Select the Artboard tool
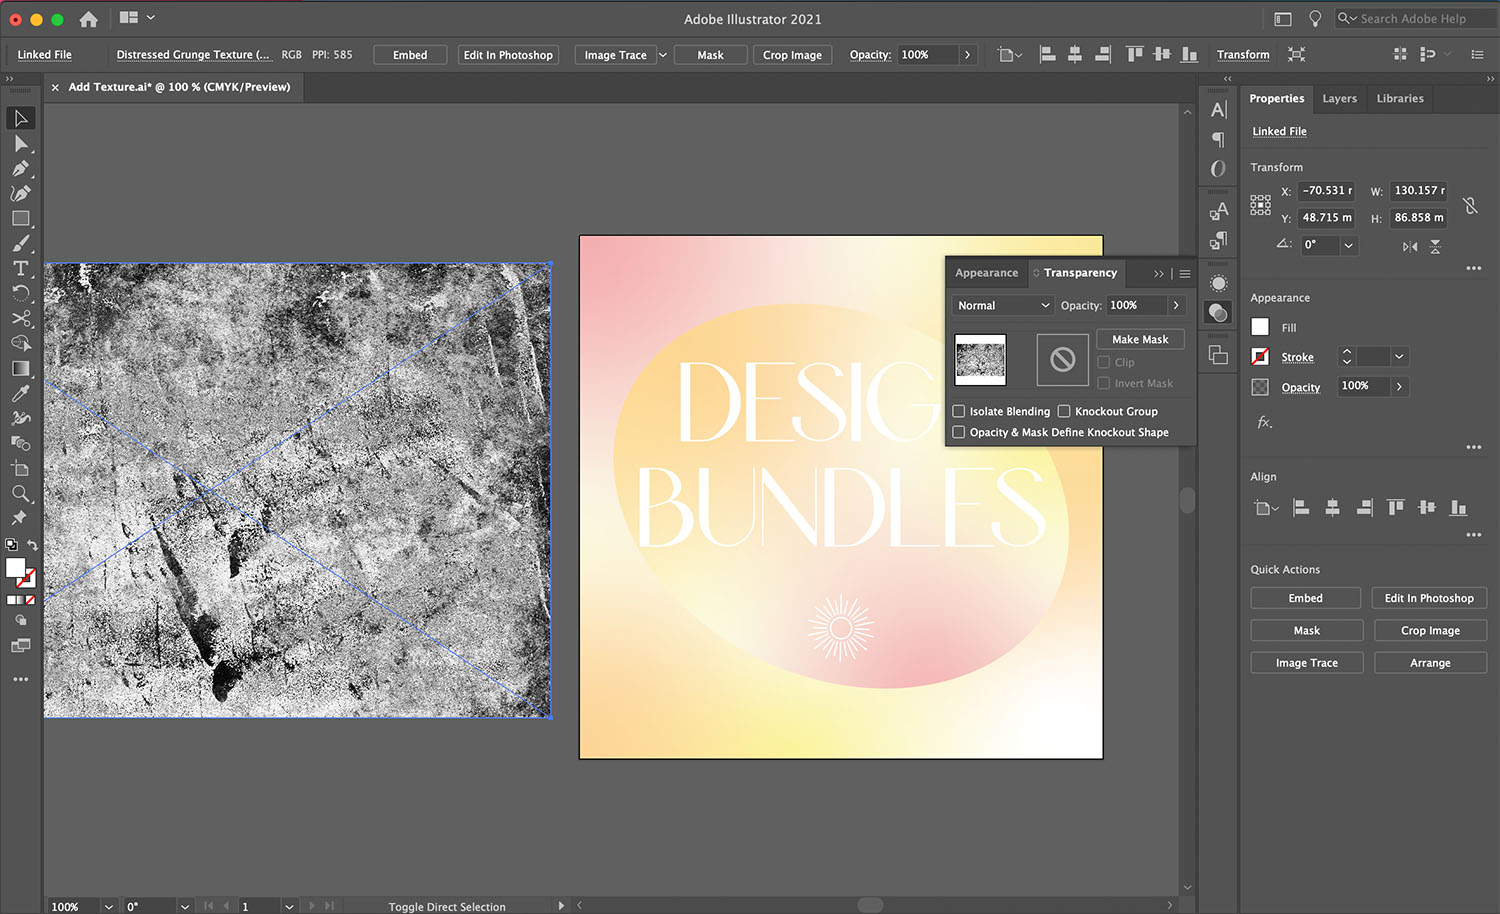 (20, 468)
